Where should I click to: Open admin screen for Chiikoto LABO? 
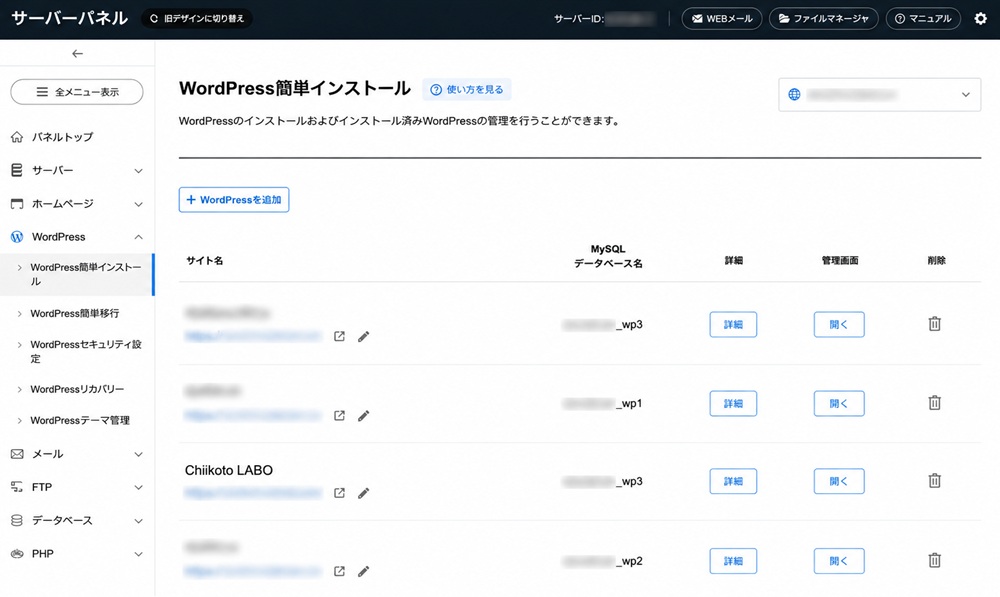839,481
